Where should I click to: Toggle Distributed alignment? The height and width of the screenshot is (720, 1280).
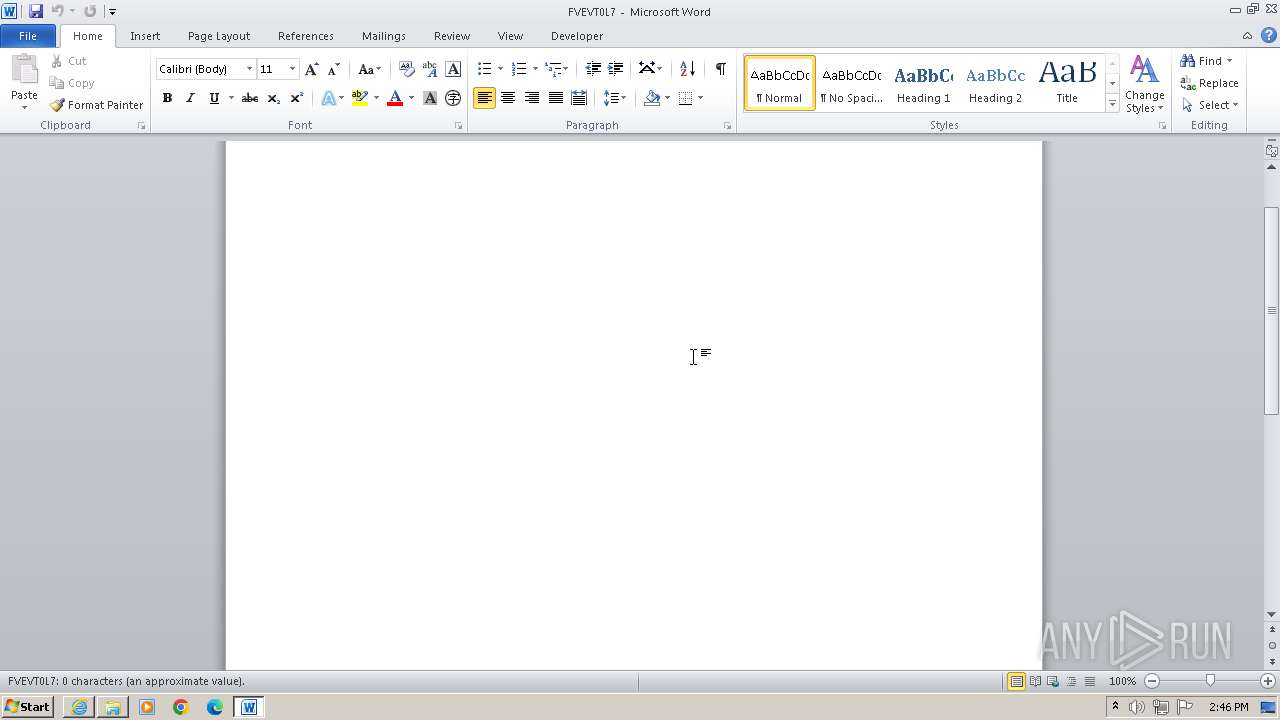[578, 98]
